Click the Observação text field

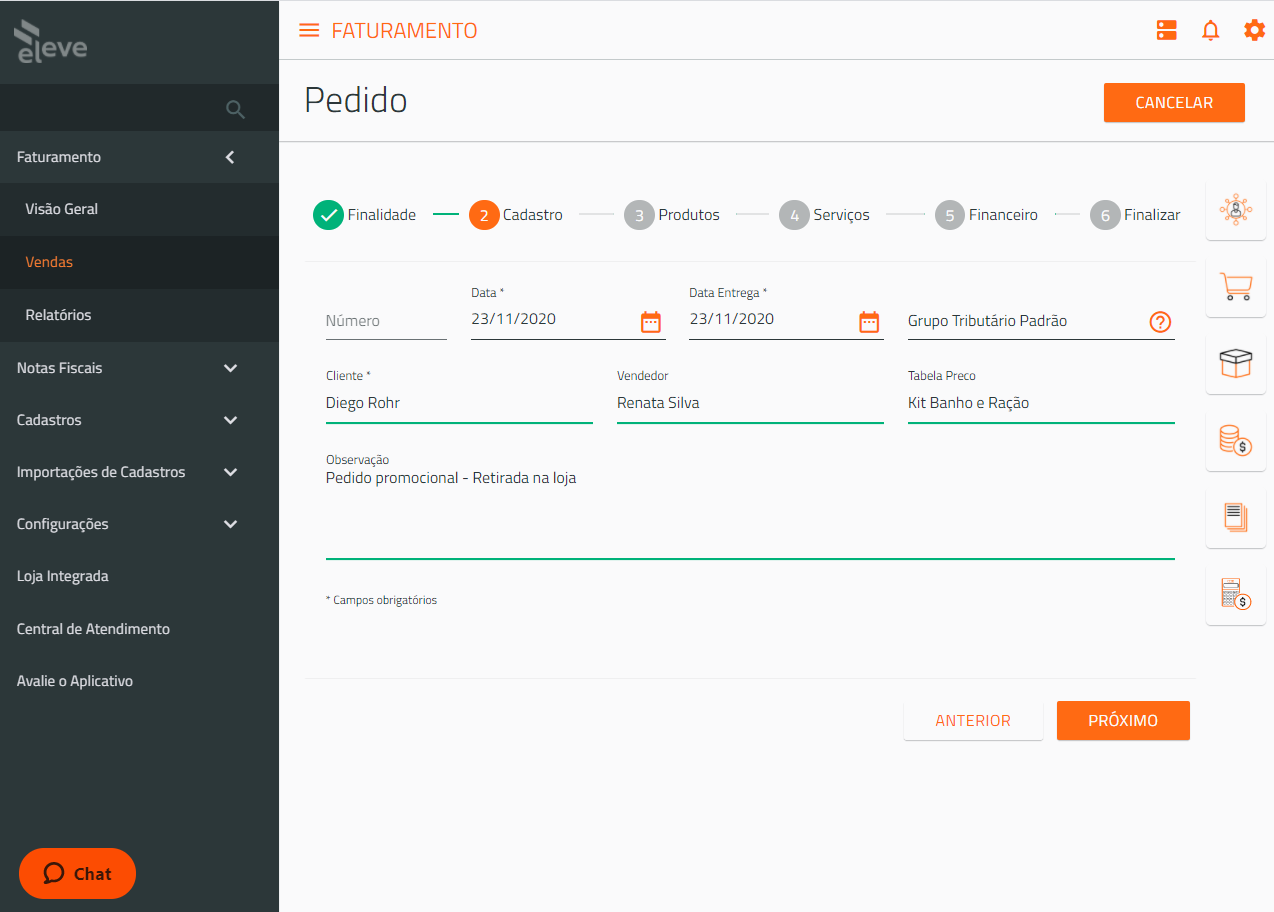[749, 512]
